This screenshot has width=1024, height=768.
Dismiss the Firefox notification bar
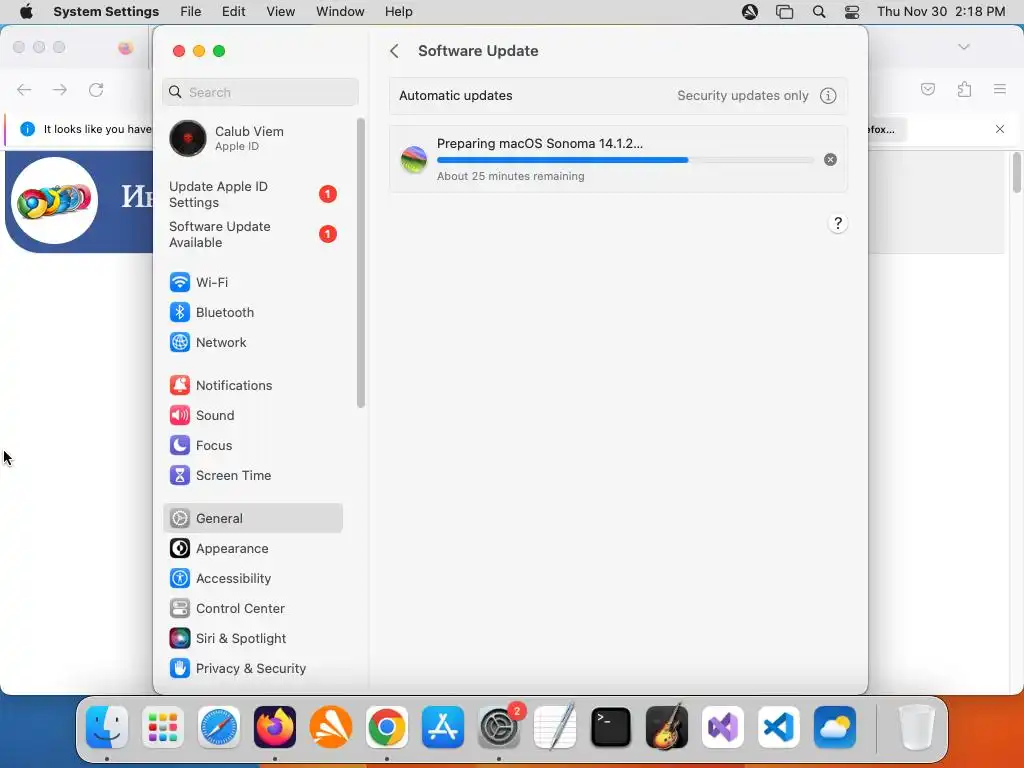click(1000, 129)
